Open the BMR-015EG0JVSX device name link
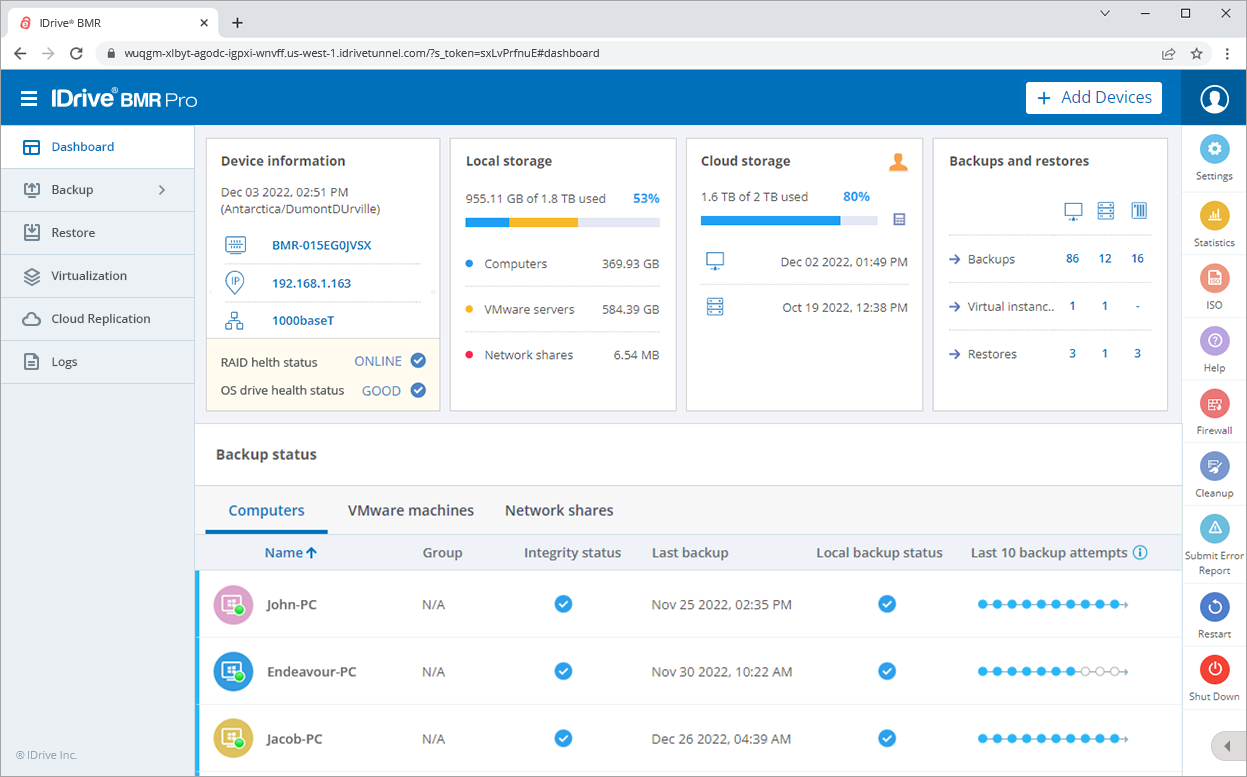Screen dimensions: 1247x777 point(322,245)
